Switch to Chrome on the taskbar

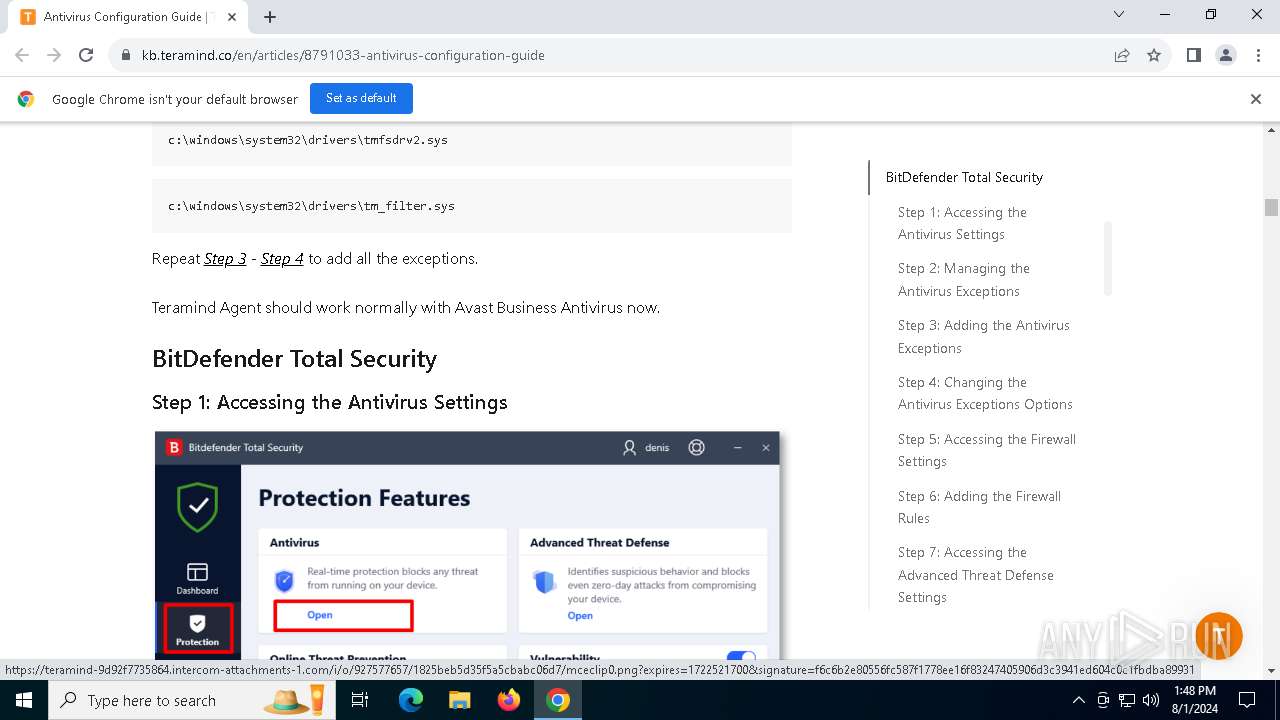pyautogui.click(x=558, y=700)
